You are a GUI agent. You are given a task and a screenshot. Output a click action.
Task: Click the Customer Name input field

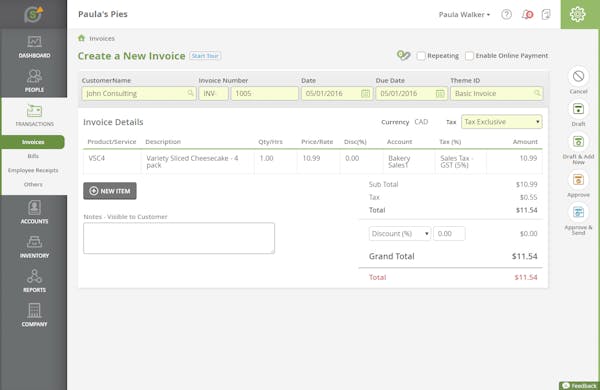(x=139, y=93)
